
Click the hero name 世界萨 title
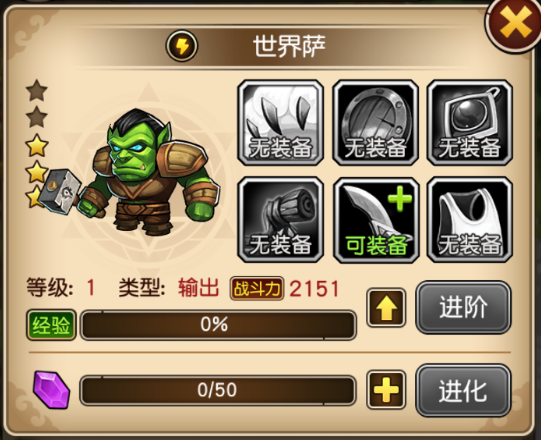pyautogui.click(x=289, y=46)
